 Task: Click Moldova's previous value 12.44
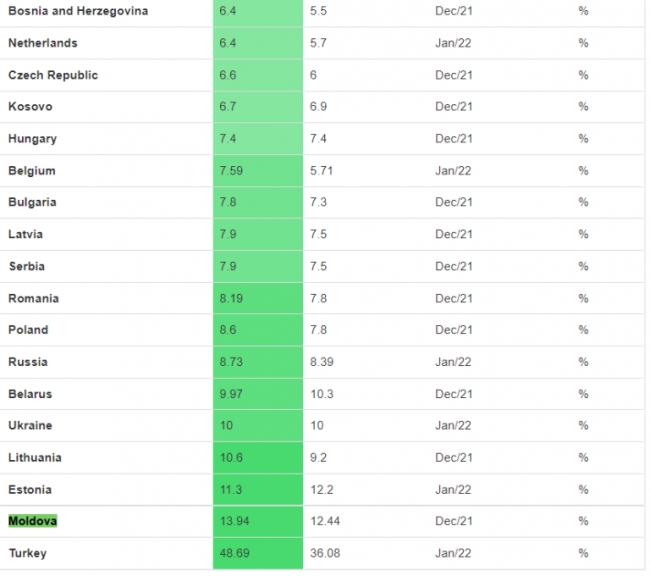(x=326, y=521)
